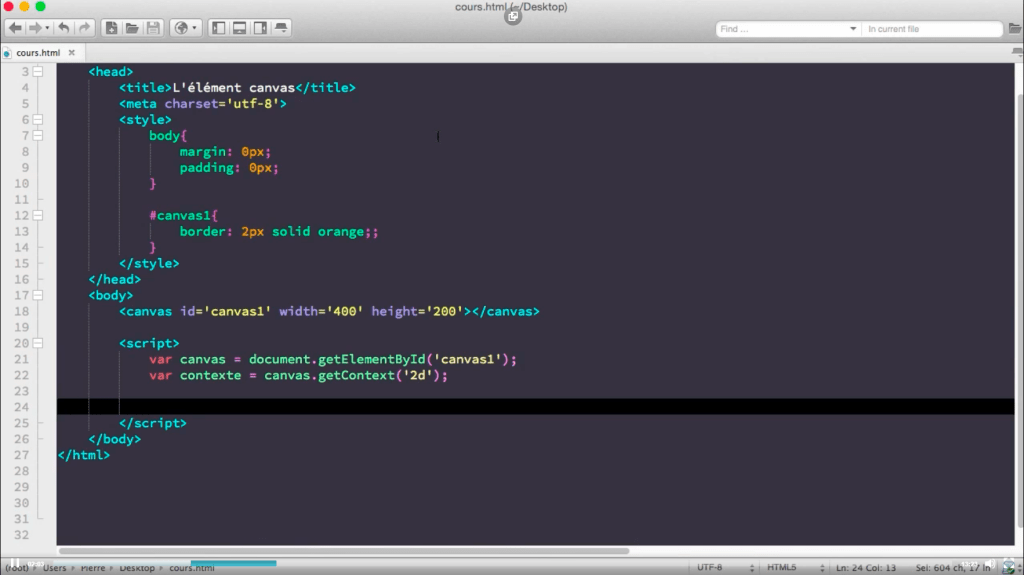Select line number 13 in the gutter
The image size is (1024, 575).
pyautogui.click(x=22, y=232)
